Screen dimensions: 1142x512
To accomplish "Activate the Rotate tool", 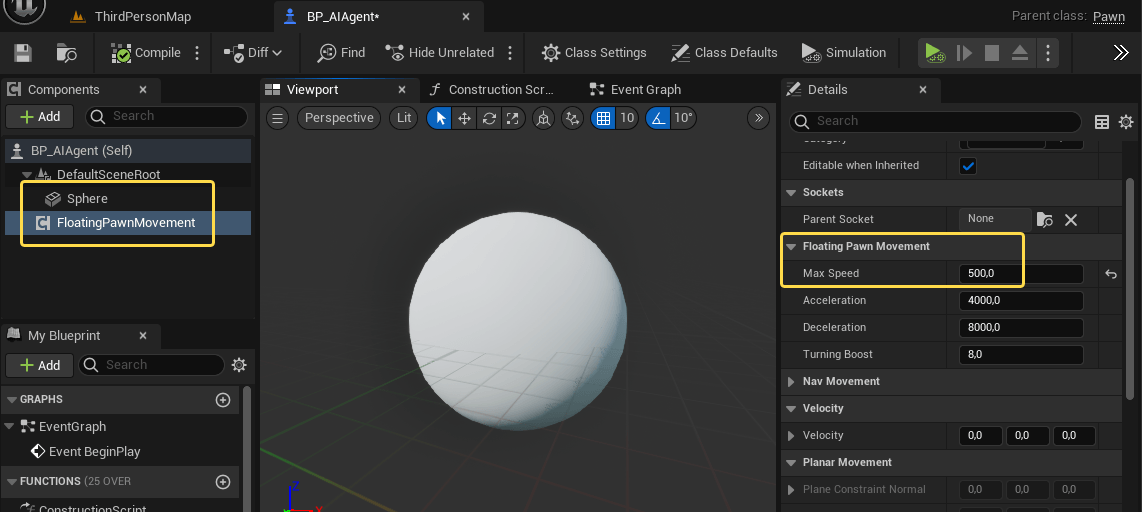I will [489, 118].
